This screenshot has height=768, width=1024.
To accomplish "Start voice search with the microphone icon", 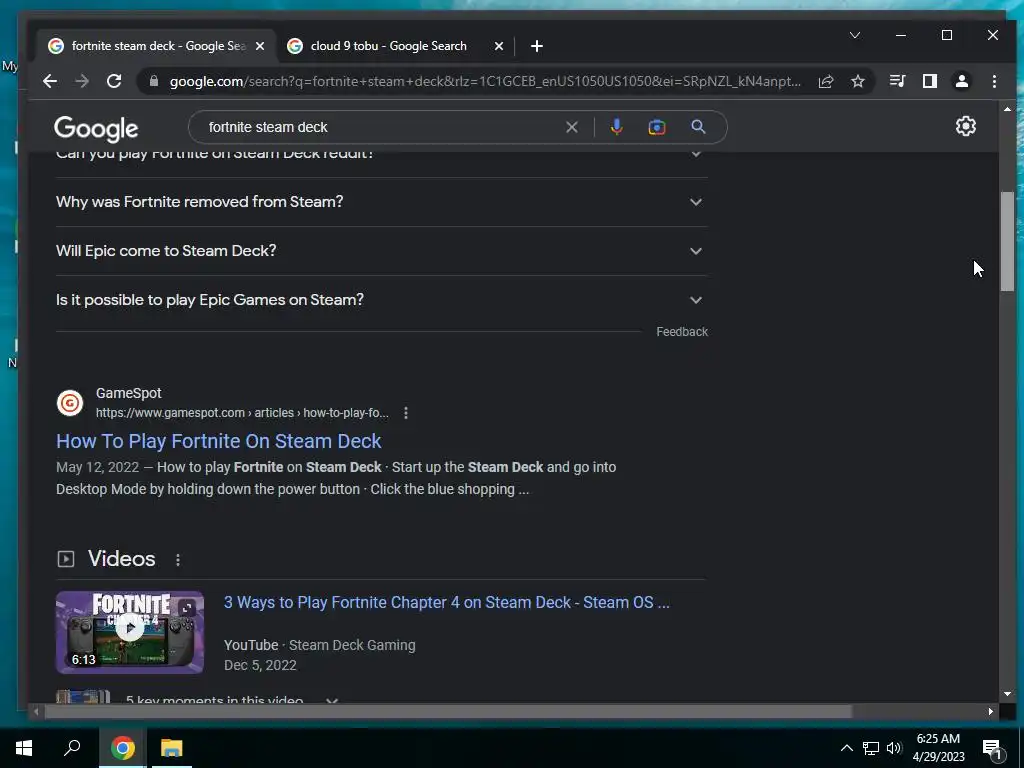I will click(x=616, y=127).
